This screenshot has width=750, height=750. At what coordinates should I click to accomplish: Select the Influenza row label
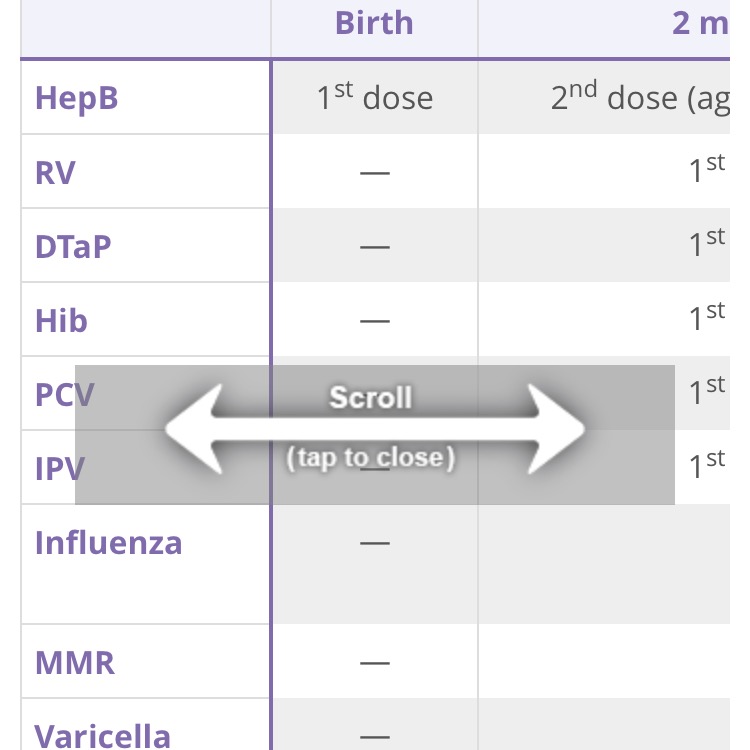pos(109,543)
